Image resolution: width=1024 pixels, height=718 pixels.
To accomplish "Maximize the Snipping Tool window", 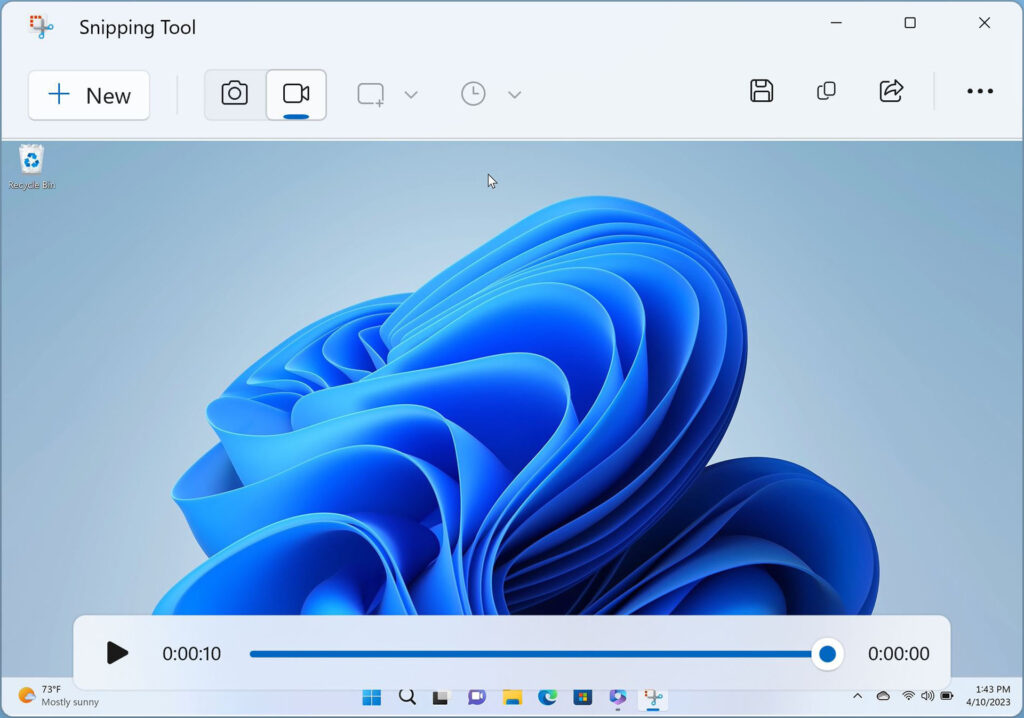I will click(x=910, y=23).
